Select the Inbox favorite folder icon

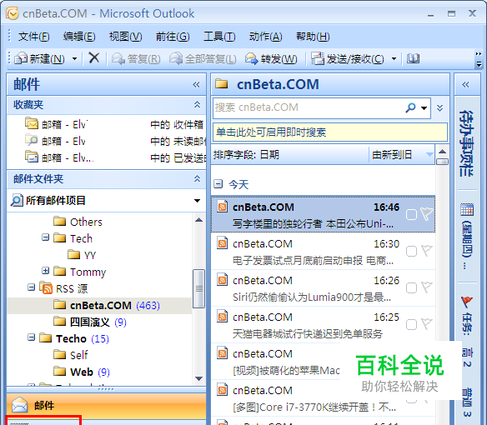point(32,124)
